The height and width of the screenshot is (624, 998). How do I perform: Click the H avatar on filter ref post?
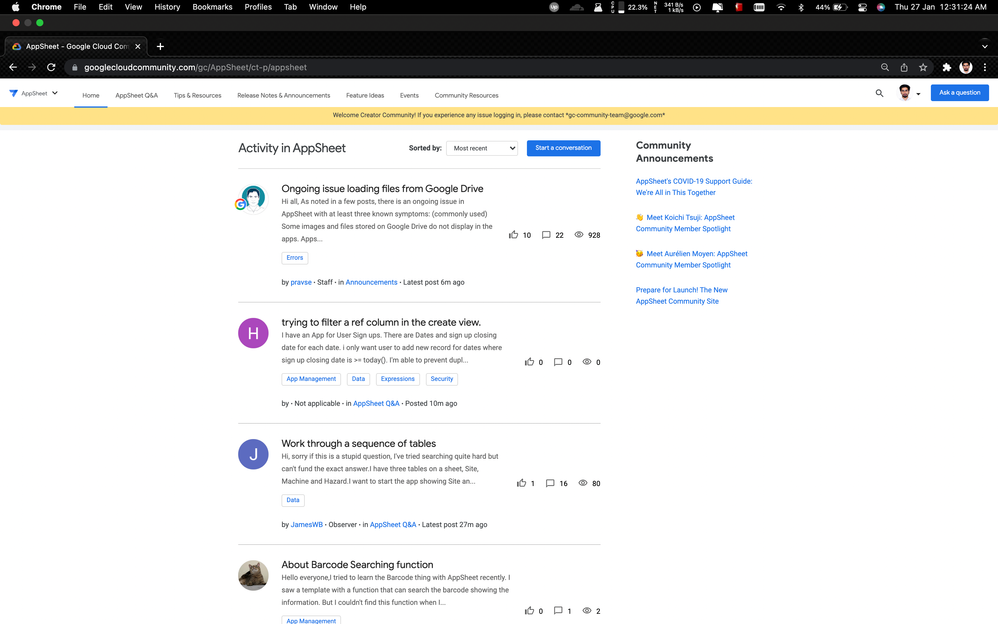point(253,333)
